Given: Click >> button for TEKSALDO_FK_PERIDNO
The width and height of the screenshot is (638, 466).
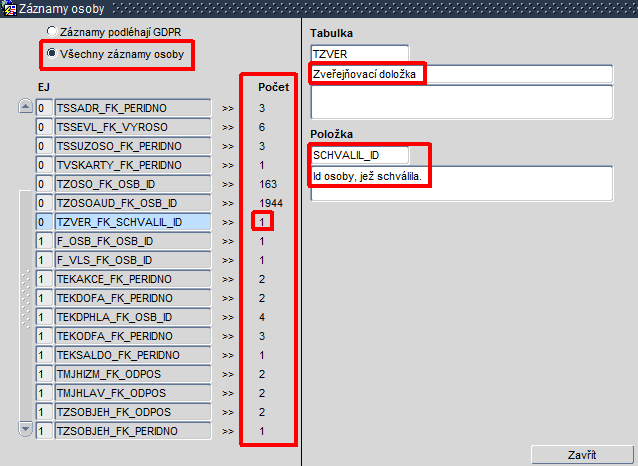Looking at the screenshot, I should coord(228,355).
